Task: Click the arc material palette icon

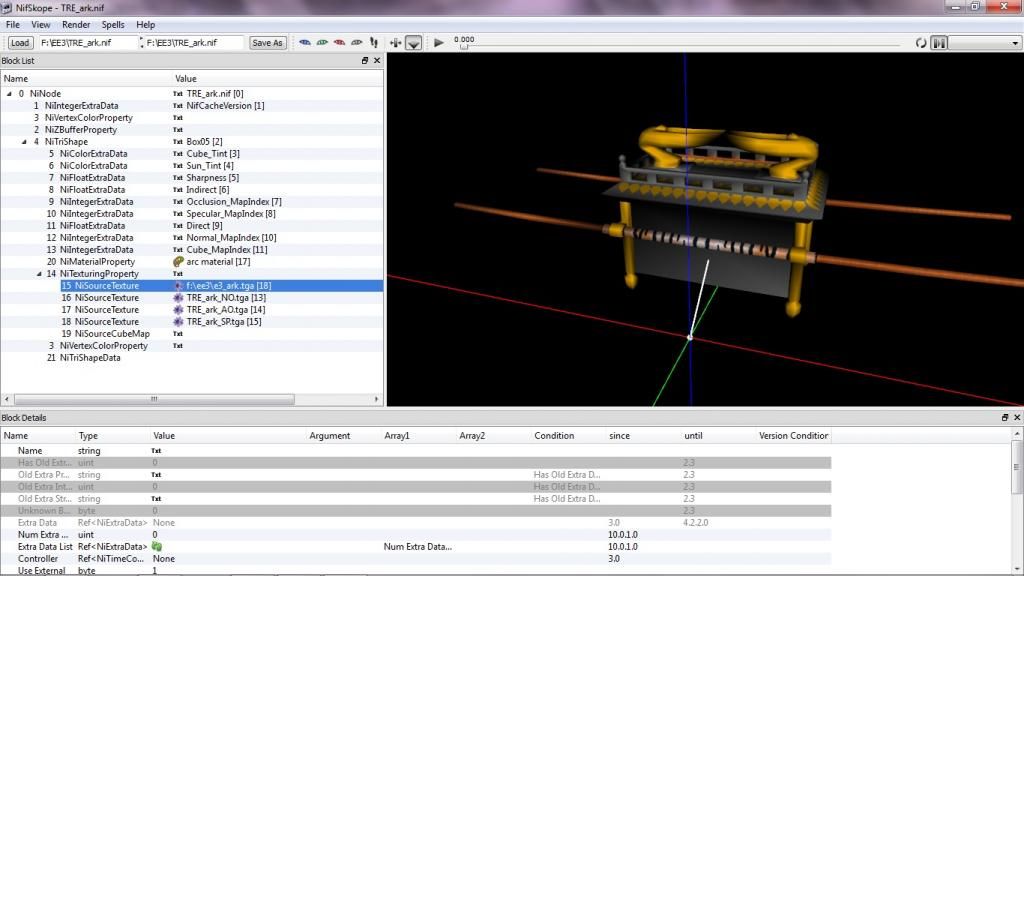Action: pyautogui.click(x=178, y=262)
